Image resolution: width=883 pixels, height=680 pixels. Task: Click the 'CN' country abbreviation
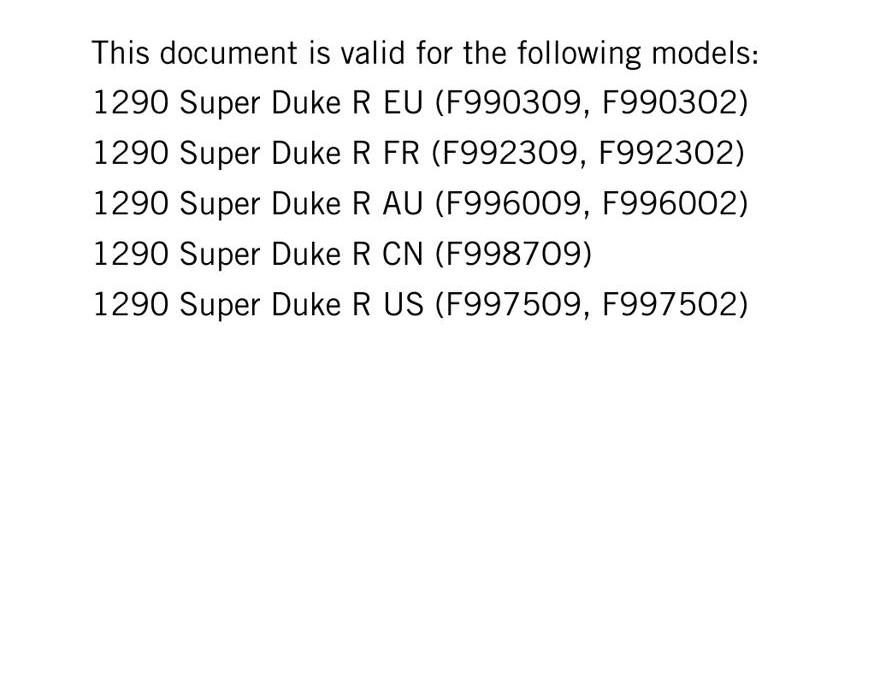click(402, 254)
